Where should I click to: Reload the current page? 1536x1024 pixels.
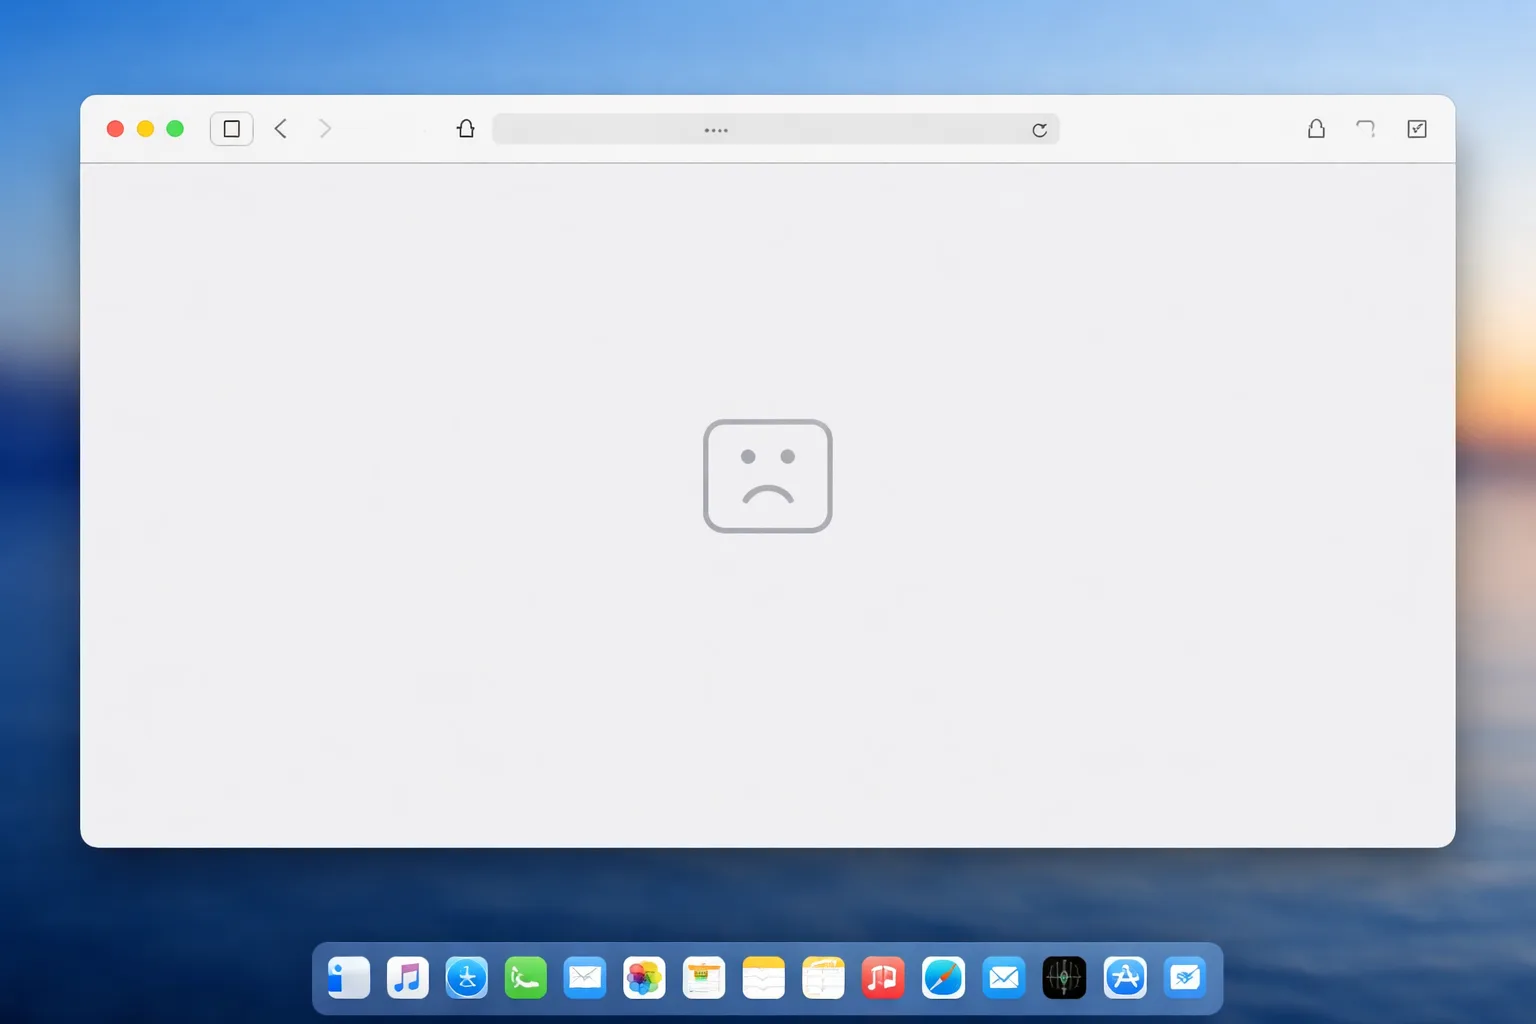pos(1040,130)
